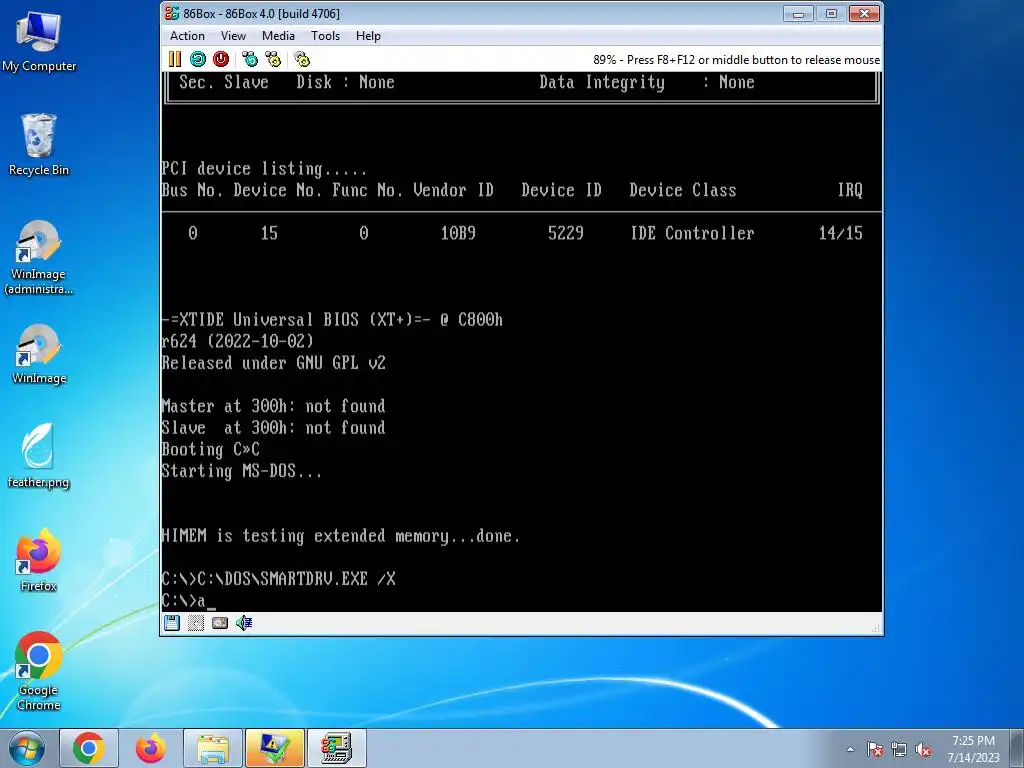The height and width of the screenshot is (768, 1024).
Task: Click the floppy disk status bar icon
Action: (172, 623)
